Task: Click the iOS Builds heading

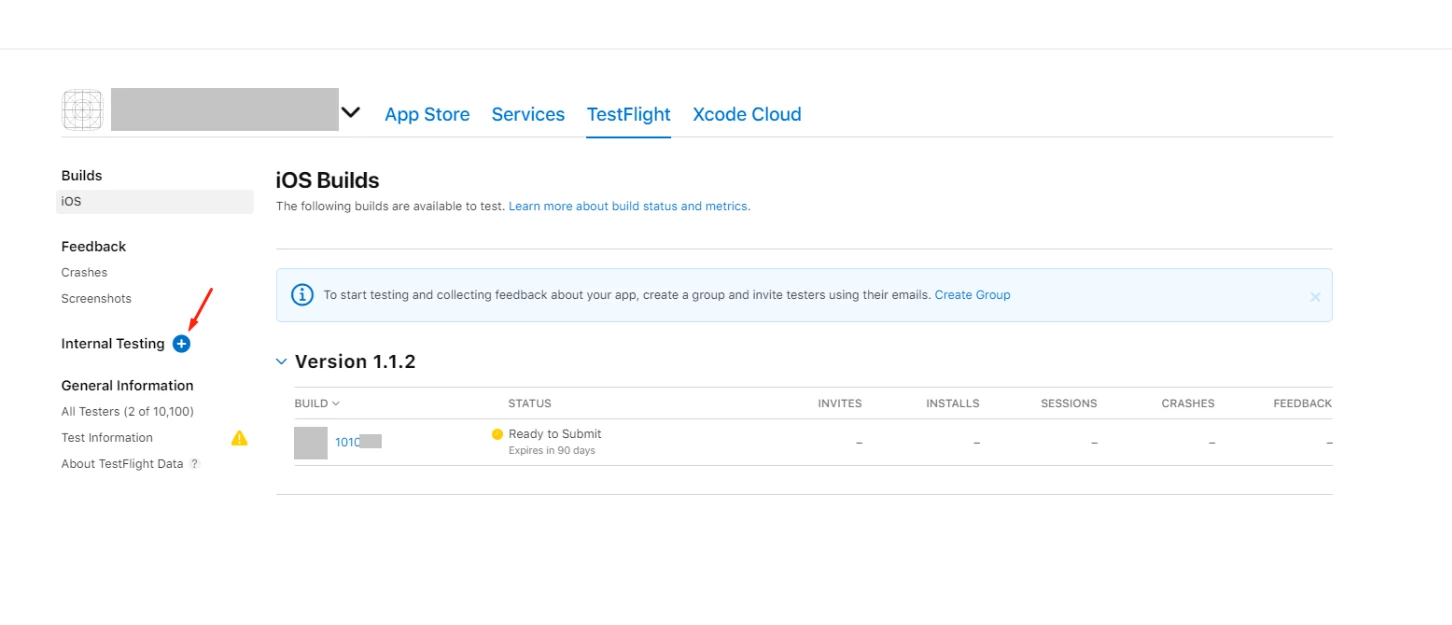Action: 328,181
